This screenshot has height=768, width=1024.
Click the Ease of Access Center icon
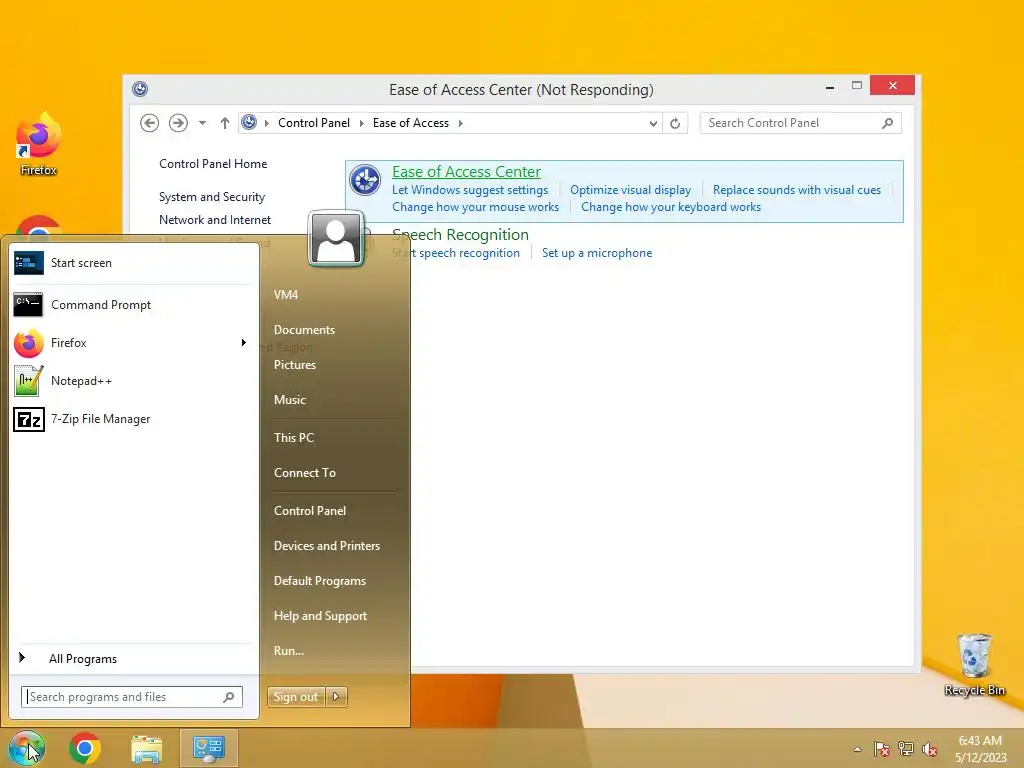(365, 180)
